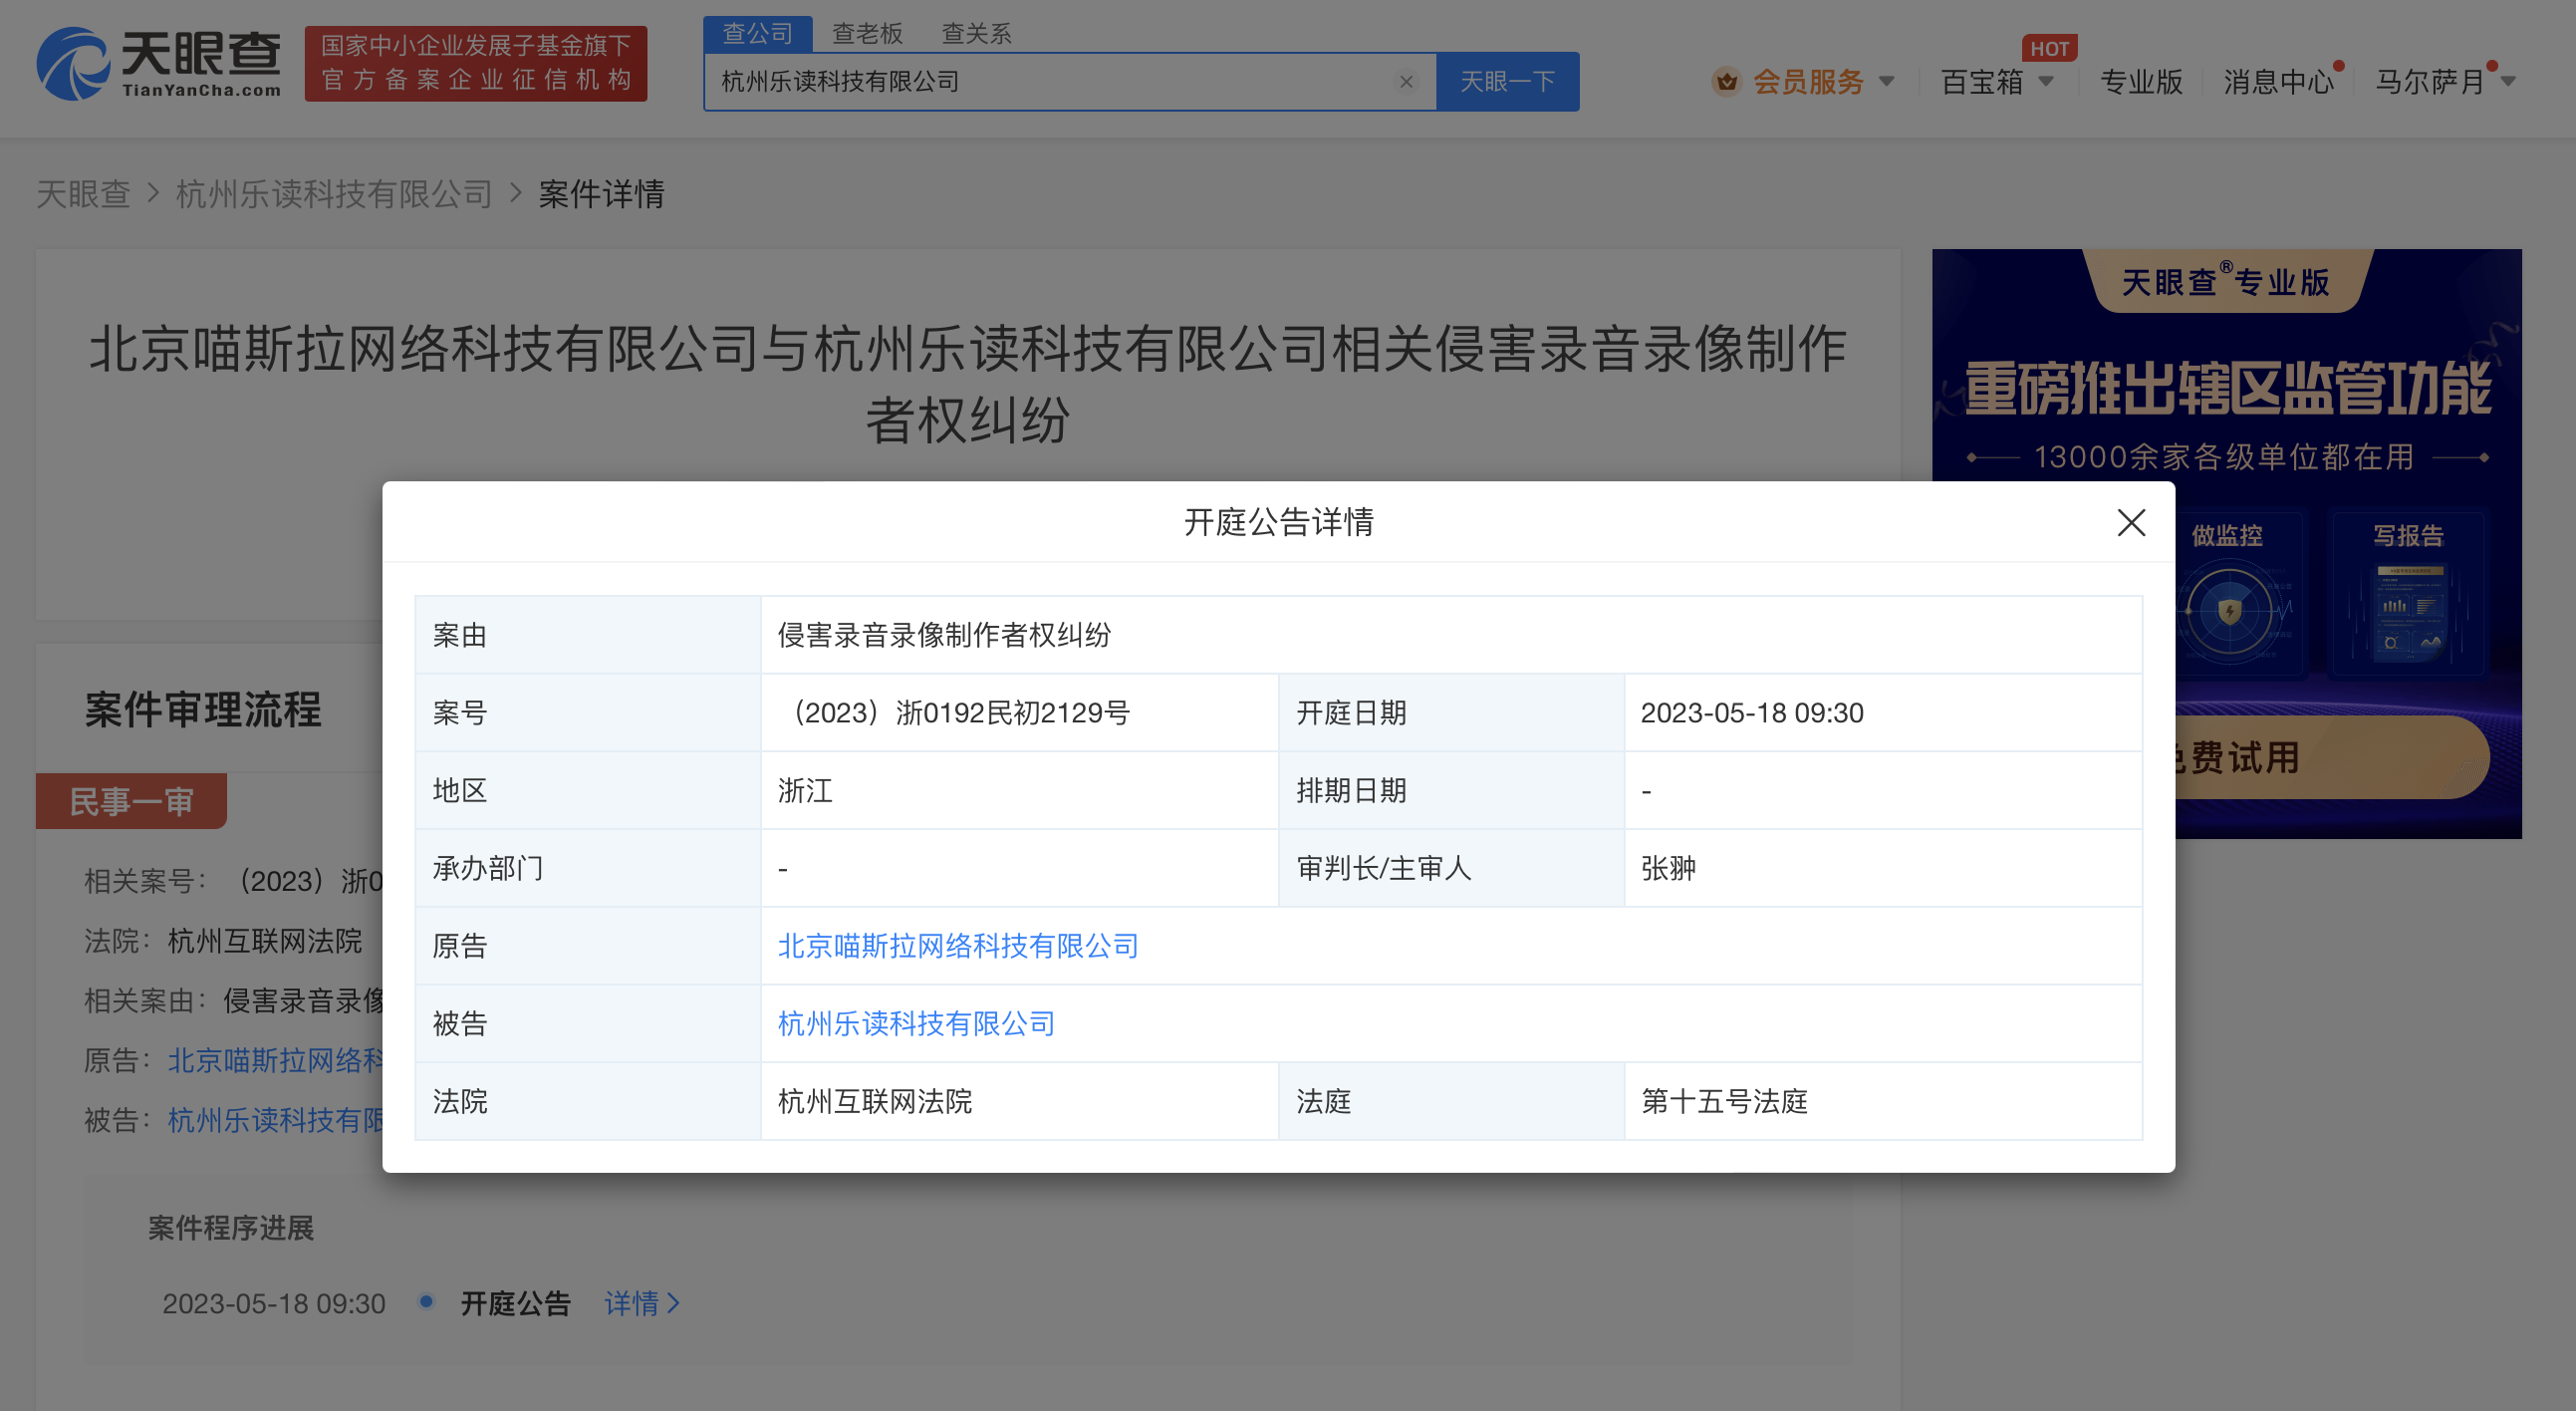Switch to the 查关系 tab
The height and width of the screenshot is (1411, 2576).
pyautogui.click(x=976, y=34)
